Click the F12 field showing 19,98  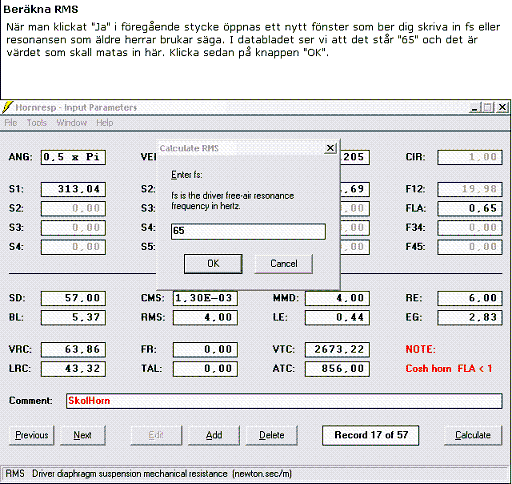click(470, 189)
